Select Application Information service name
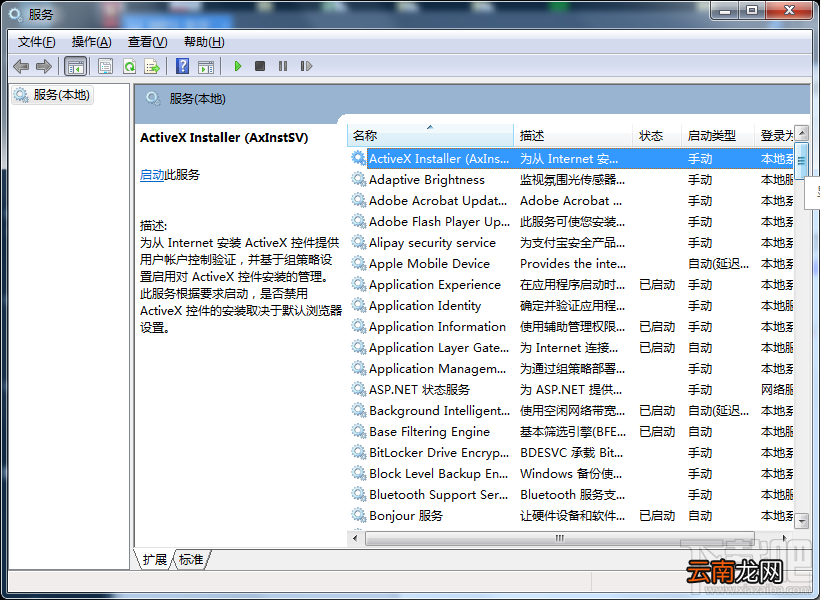This screenshot has width=820, height=600. 437,326
